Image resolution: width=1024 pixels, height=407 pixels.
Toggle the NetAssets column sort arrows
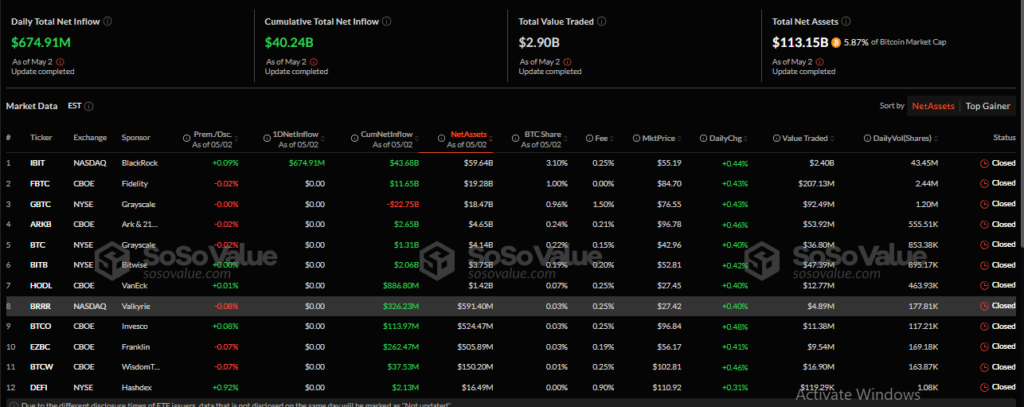point(490,139)
